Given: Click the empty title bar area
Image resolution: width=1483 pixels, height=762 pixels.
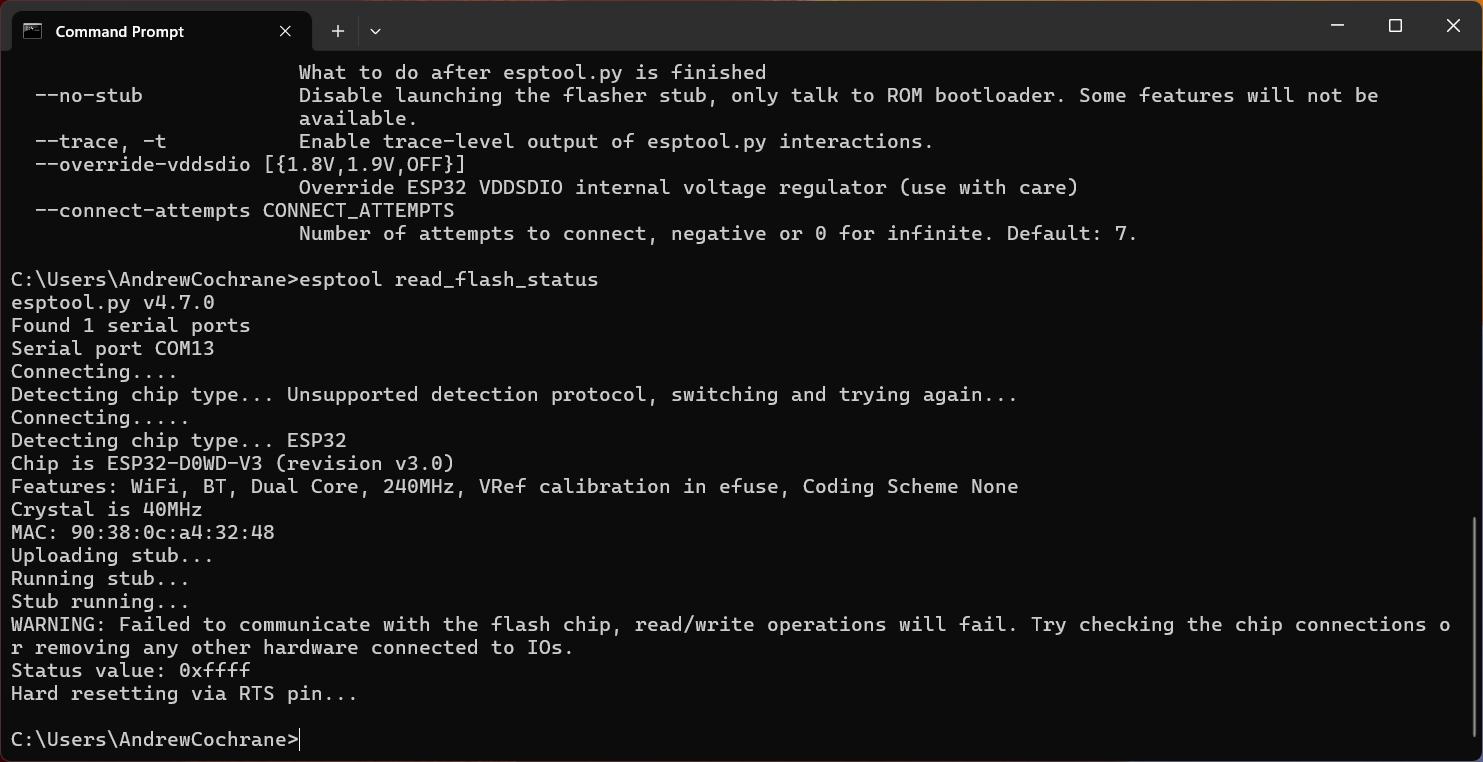Looking at the screenshot, I should (800, 26).
